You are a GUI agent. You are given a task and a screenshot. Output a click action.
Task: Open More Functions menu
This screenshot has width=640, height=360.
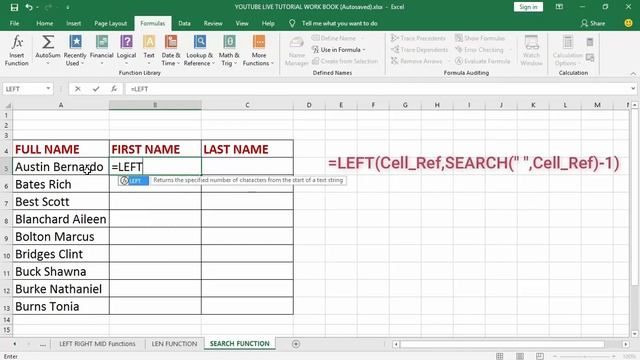pyautogui.click(x=258, y=51)
